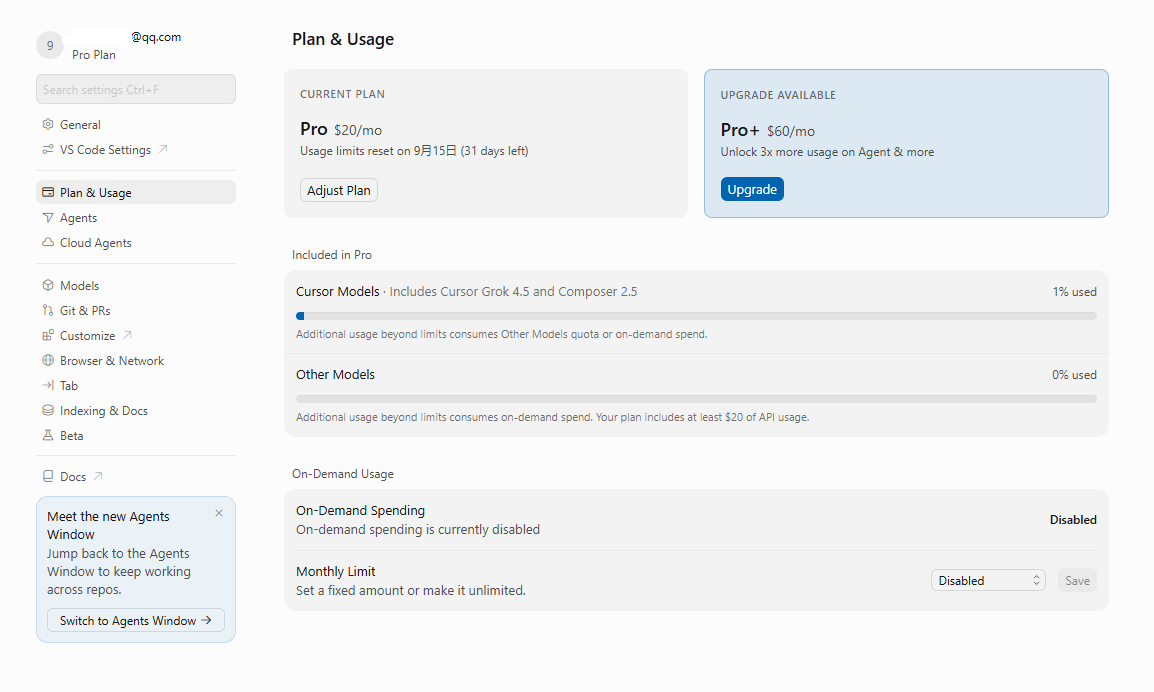
Task: Click the account avatar circle showing 9
Action: click(50, 46)
